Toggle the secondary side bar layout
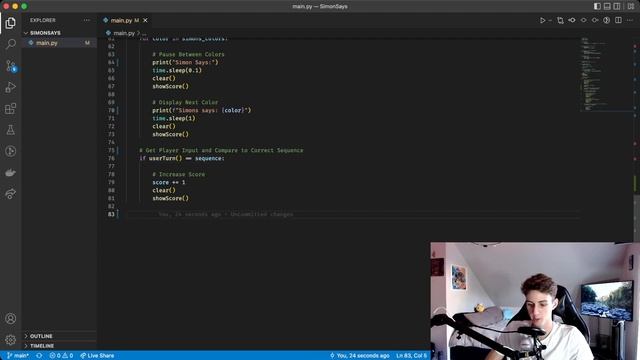 (617, 6)
